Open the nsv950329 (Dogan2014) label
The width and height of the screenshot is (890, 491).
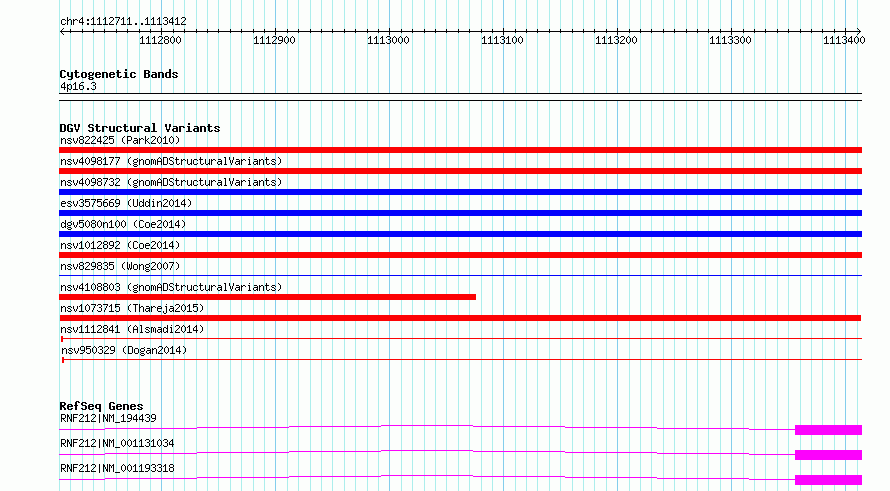coord(124,350)
